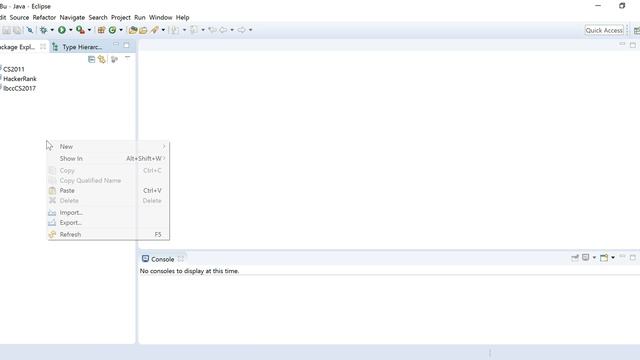
Task: Open the Display Selected Console dropdown
Action: coord(594,258)
